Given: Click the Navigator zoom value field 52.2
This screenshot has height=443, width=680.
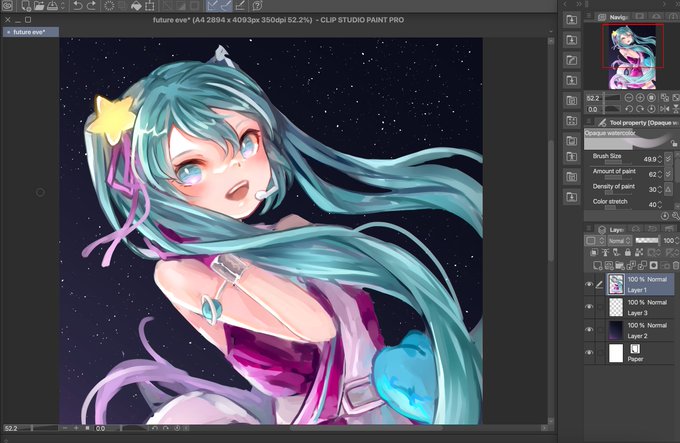Looking at the screenshot, I should 593,98.
